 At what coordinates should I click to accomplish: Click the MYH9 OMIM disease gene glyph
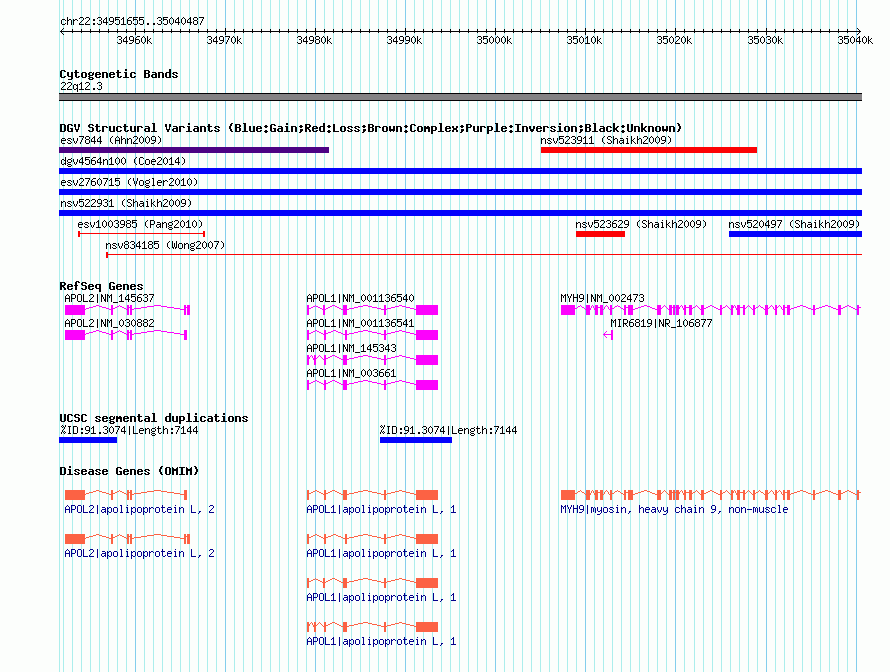click(x=711, y=495)
